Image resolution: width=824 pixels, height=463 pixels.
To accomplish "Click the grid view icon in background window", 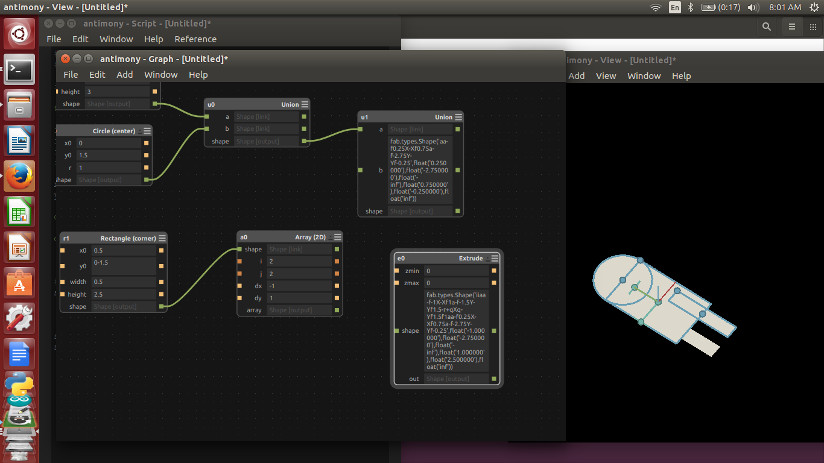I will (x=813, y=27).
